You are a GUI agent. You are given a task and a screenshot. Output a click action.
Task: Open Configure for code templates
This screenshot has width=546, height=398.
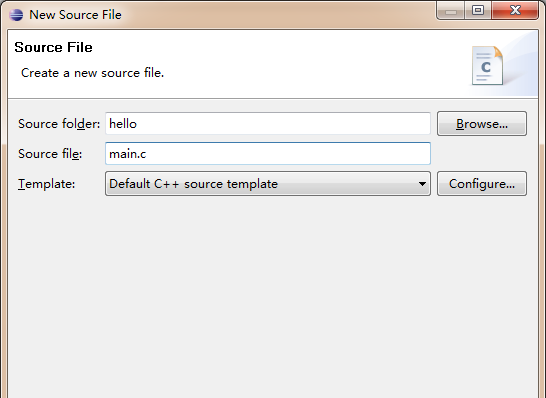click(x=482, y=184)
